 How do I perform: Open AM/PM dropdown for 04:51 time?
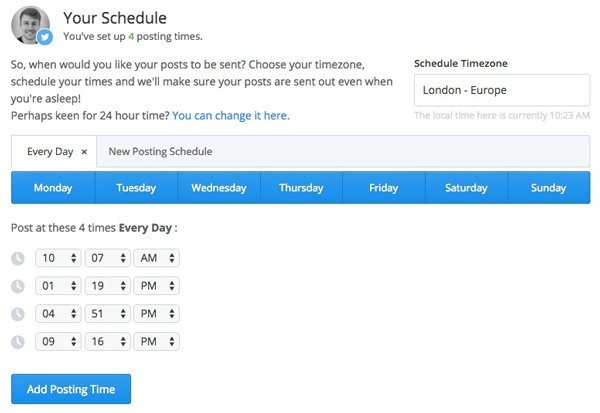[x=157, y=314]
